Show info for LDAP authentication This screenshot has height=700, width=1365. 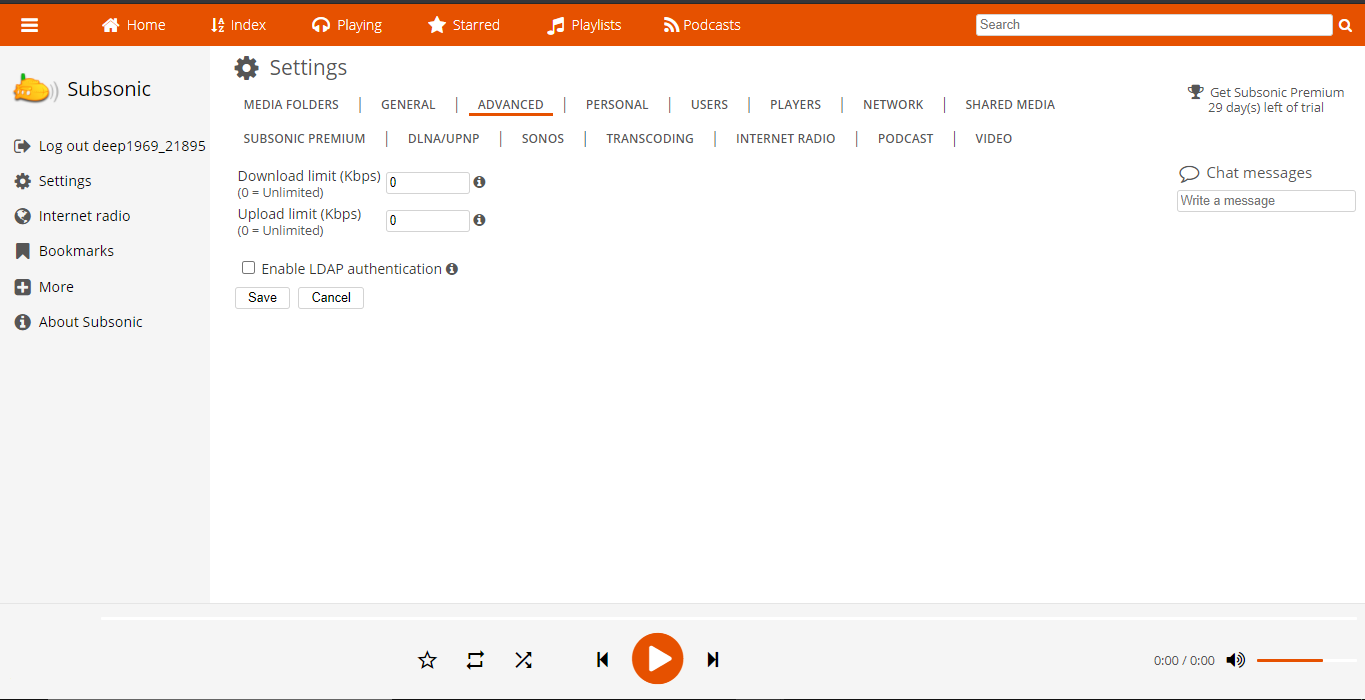452,269
